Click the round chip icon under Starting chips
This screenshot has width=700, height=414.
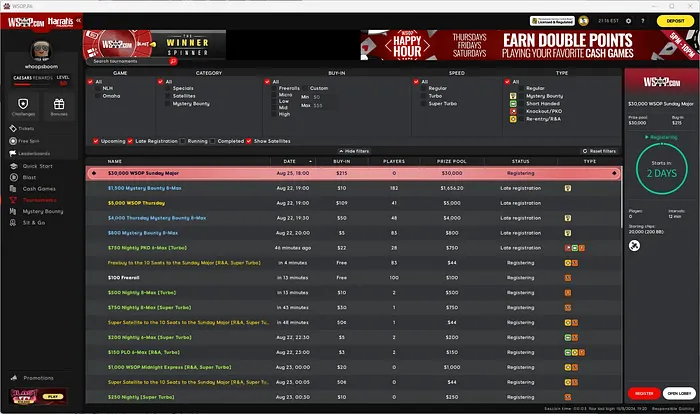point(634,246)
